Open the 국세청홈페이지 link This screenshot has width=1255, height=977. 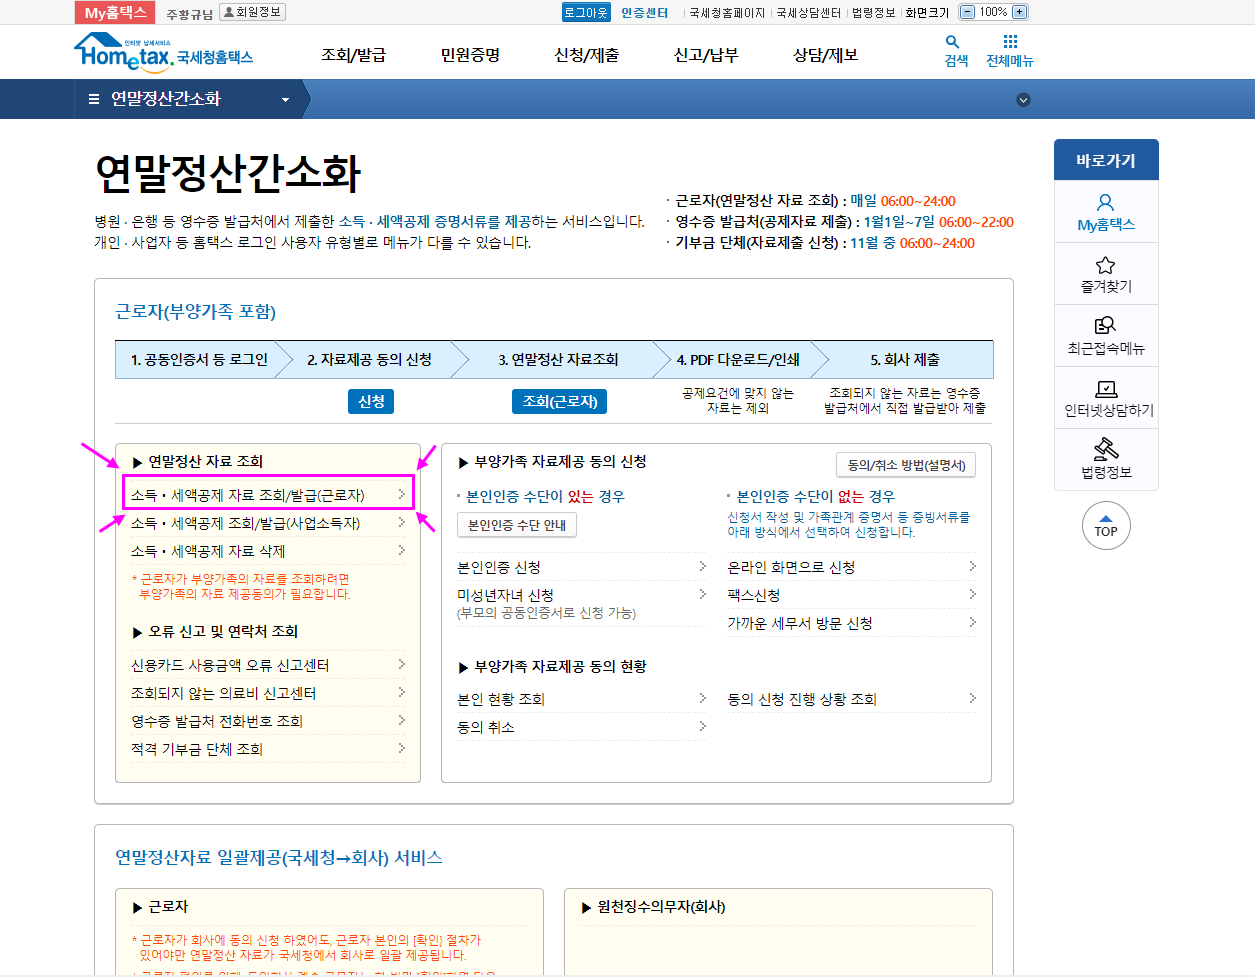pyautogui.click(x=727, y=13)
